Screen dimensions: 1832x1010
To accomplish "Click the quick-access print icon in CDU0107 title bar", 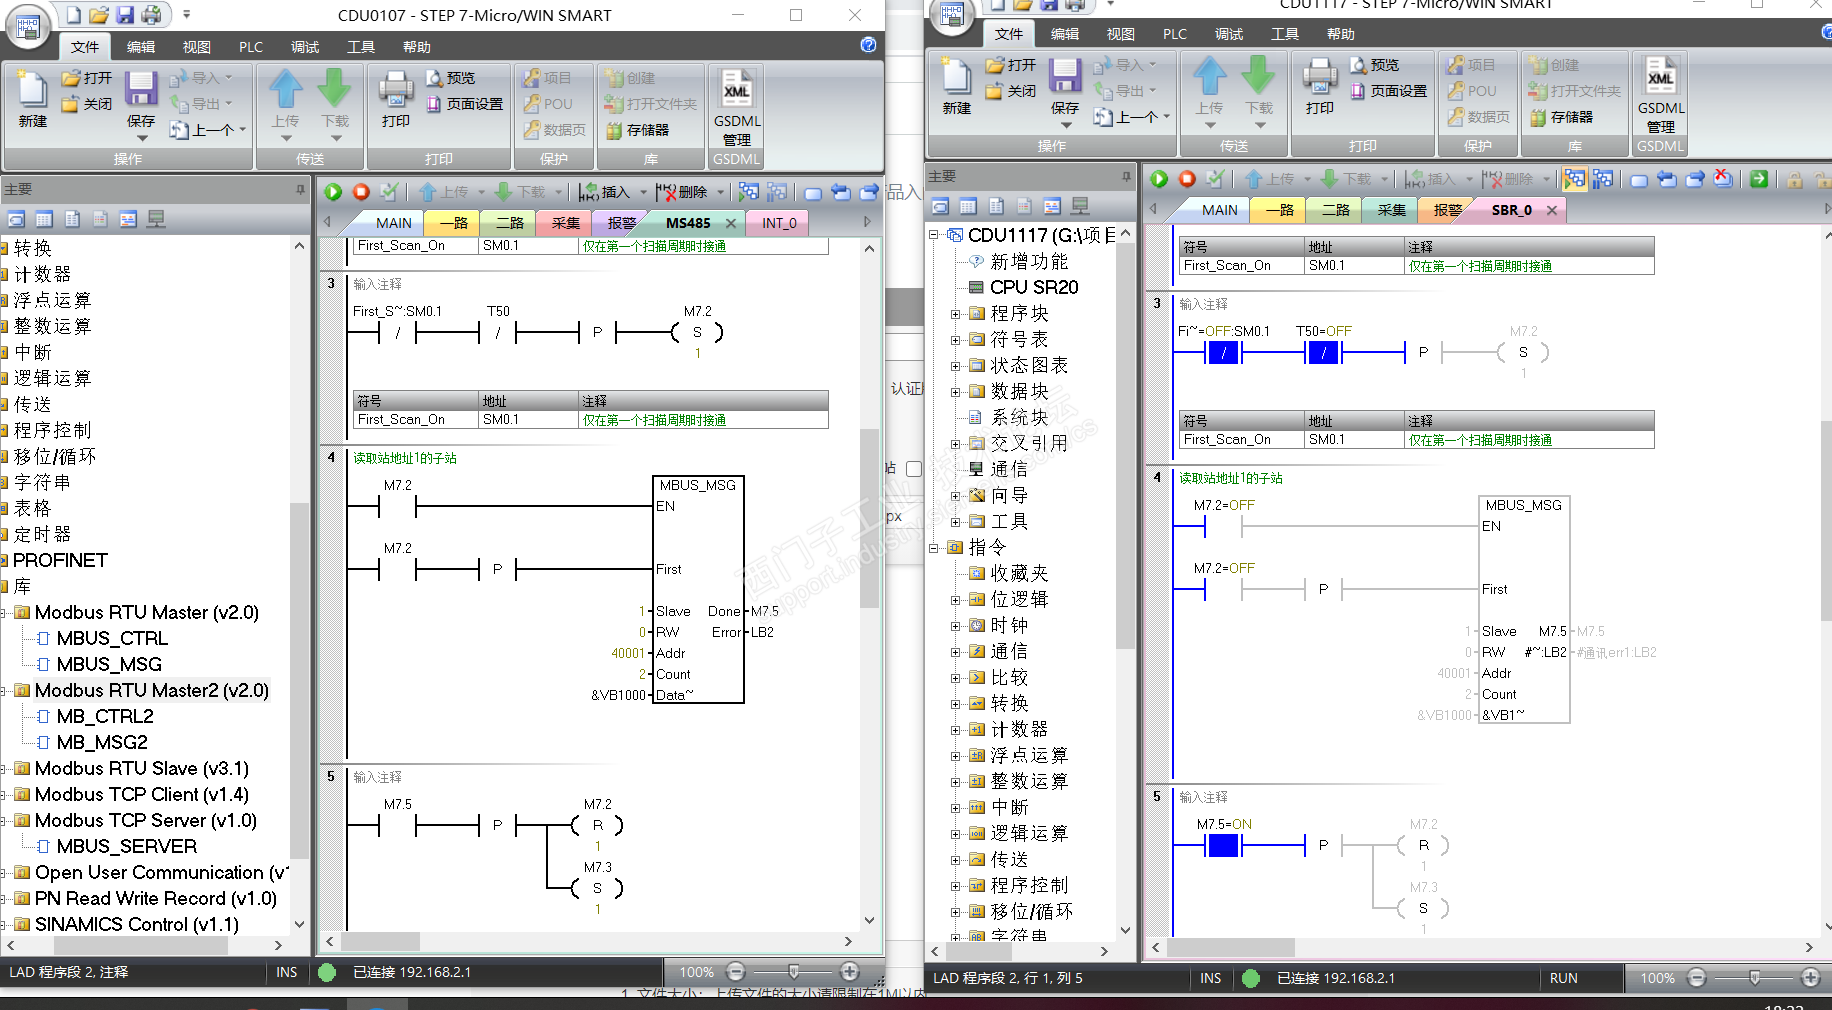I will 151,15.
